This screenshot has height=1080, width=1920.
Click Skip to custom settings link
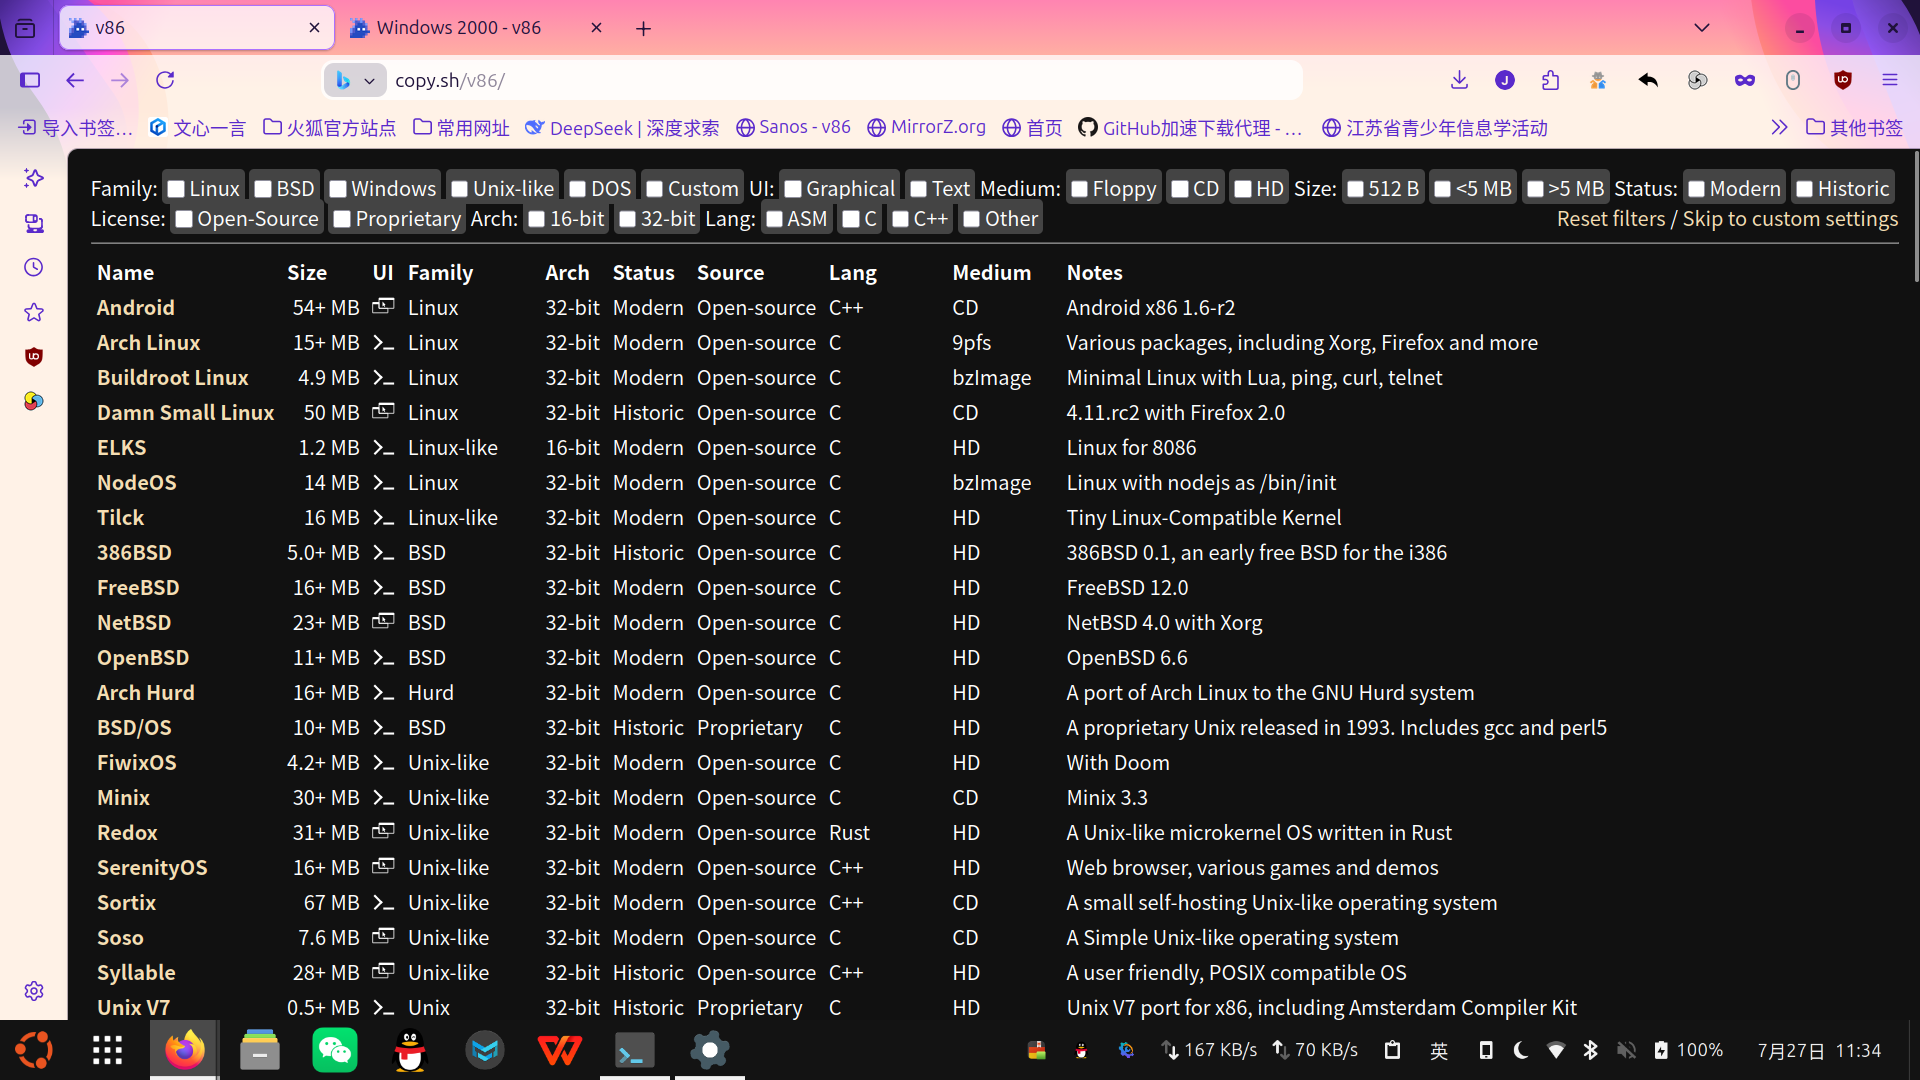(1790, 219)
